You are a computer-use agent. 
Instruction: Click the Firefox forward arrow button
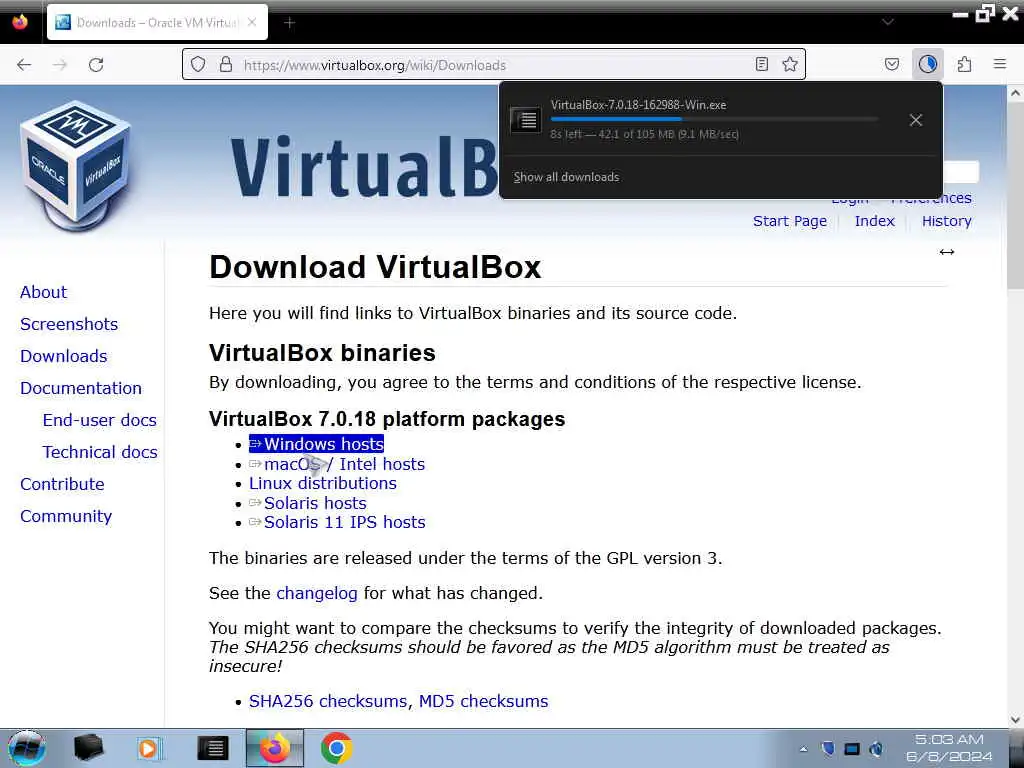(60, 65)
